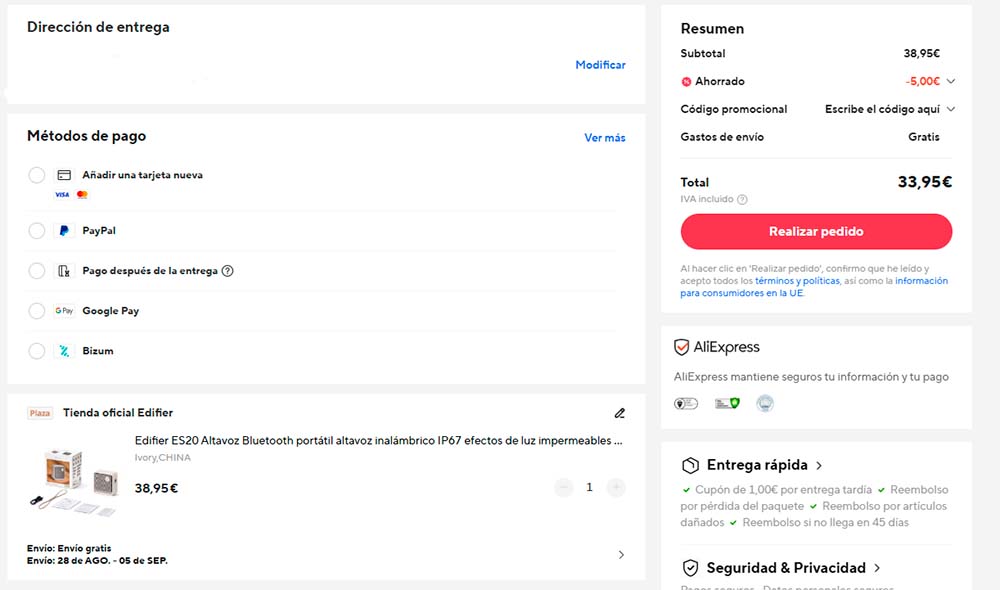Image resolution: width=1000 pixels, height=590 pixels.
Task: Click the round blue certification seal
Action: click(x=765, y=403)
